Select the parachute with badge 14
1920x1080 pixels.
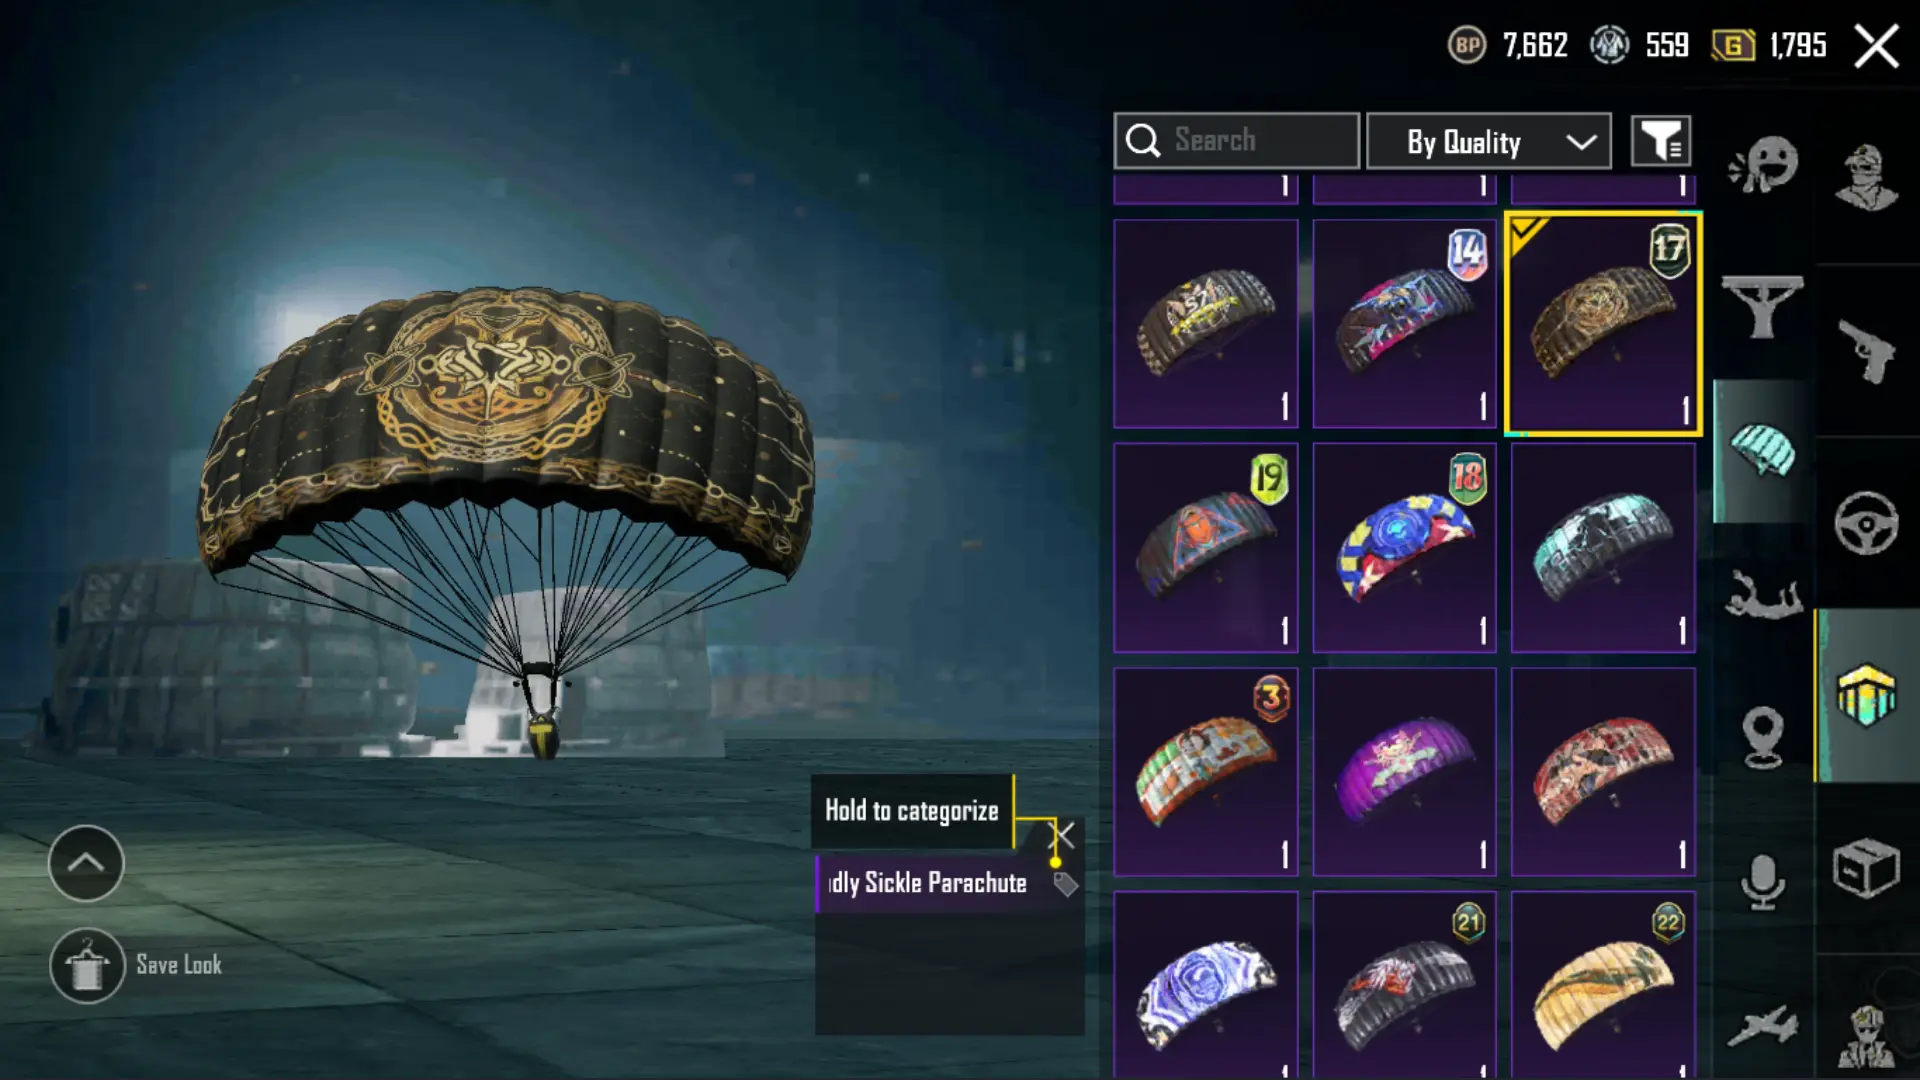pyautogui.click(x=1404, y=324)
